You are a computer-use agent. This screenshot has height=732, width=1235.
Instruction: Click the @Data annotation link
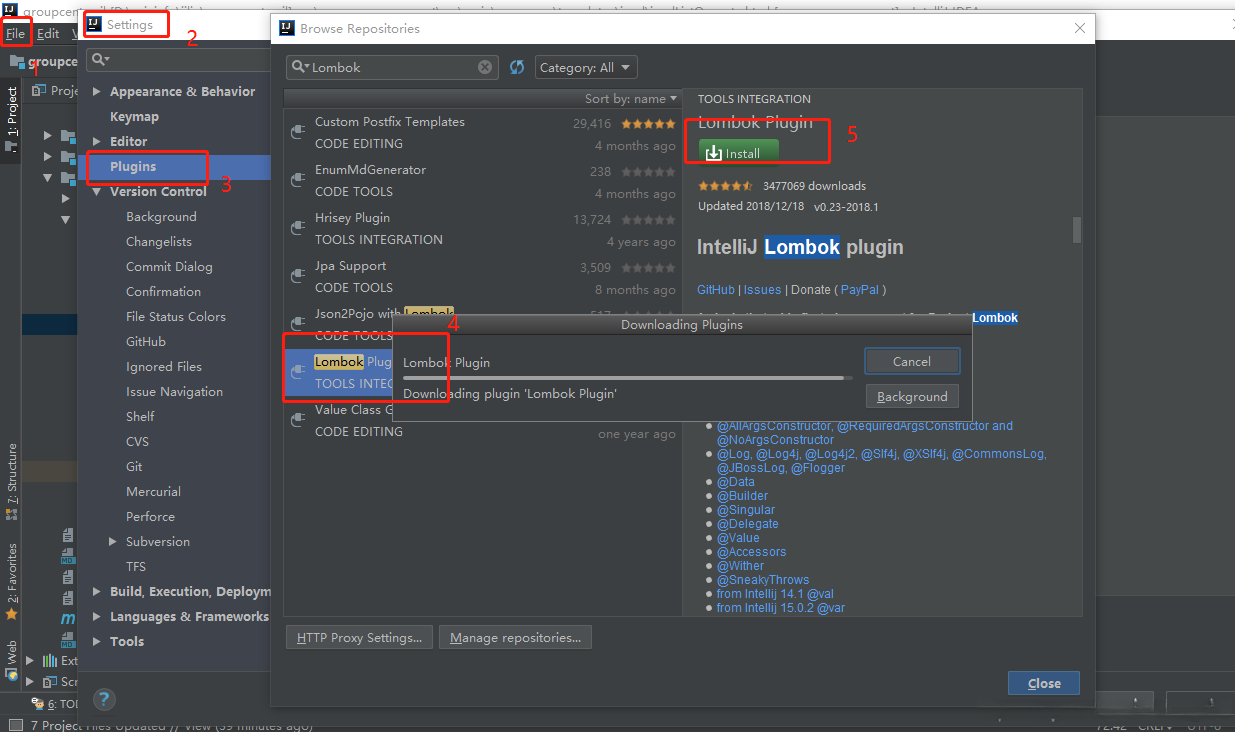coord(735,482)
